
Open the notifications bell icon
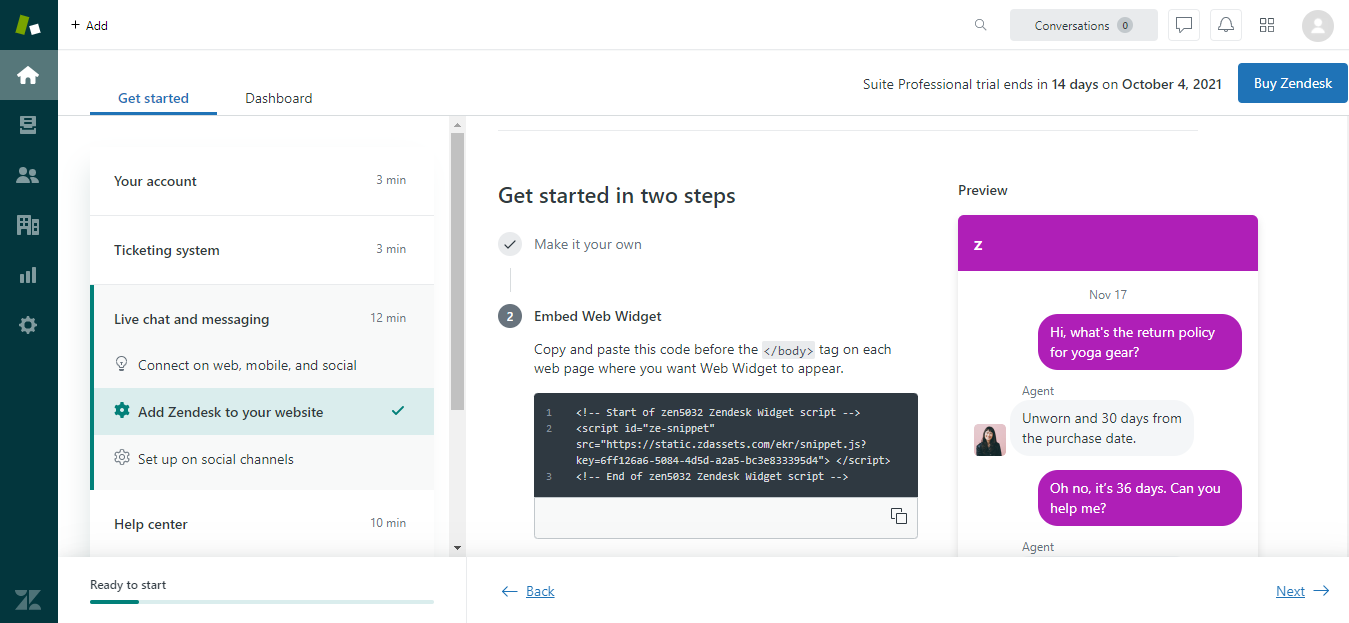click(1225, 24)
